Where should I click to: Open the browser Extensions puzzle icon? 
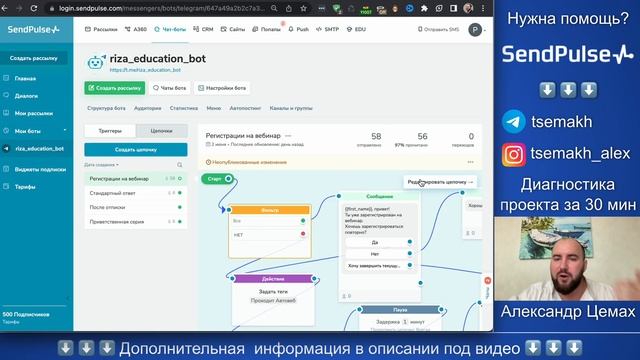point(424,8)
